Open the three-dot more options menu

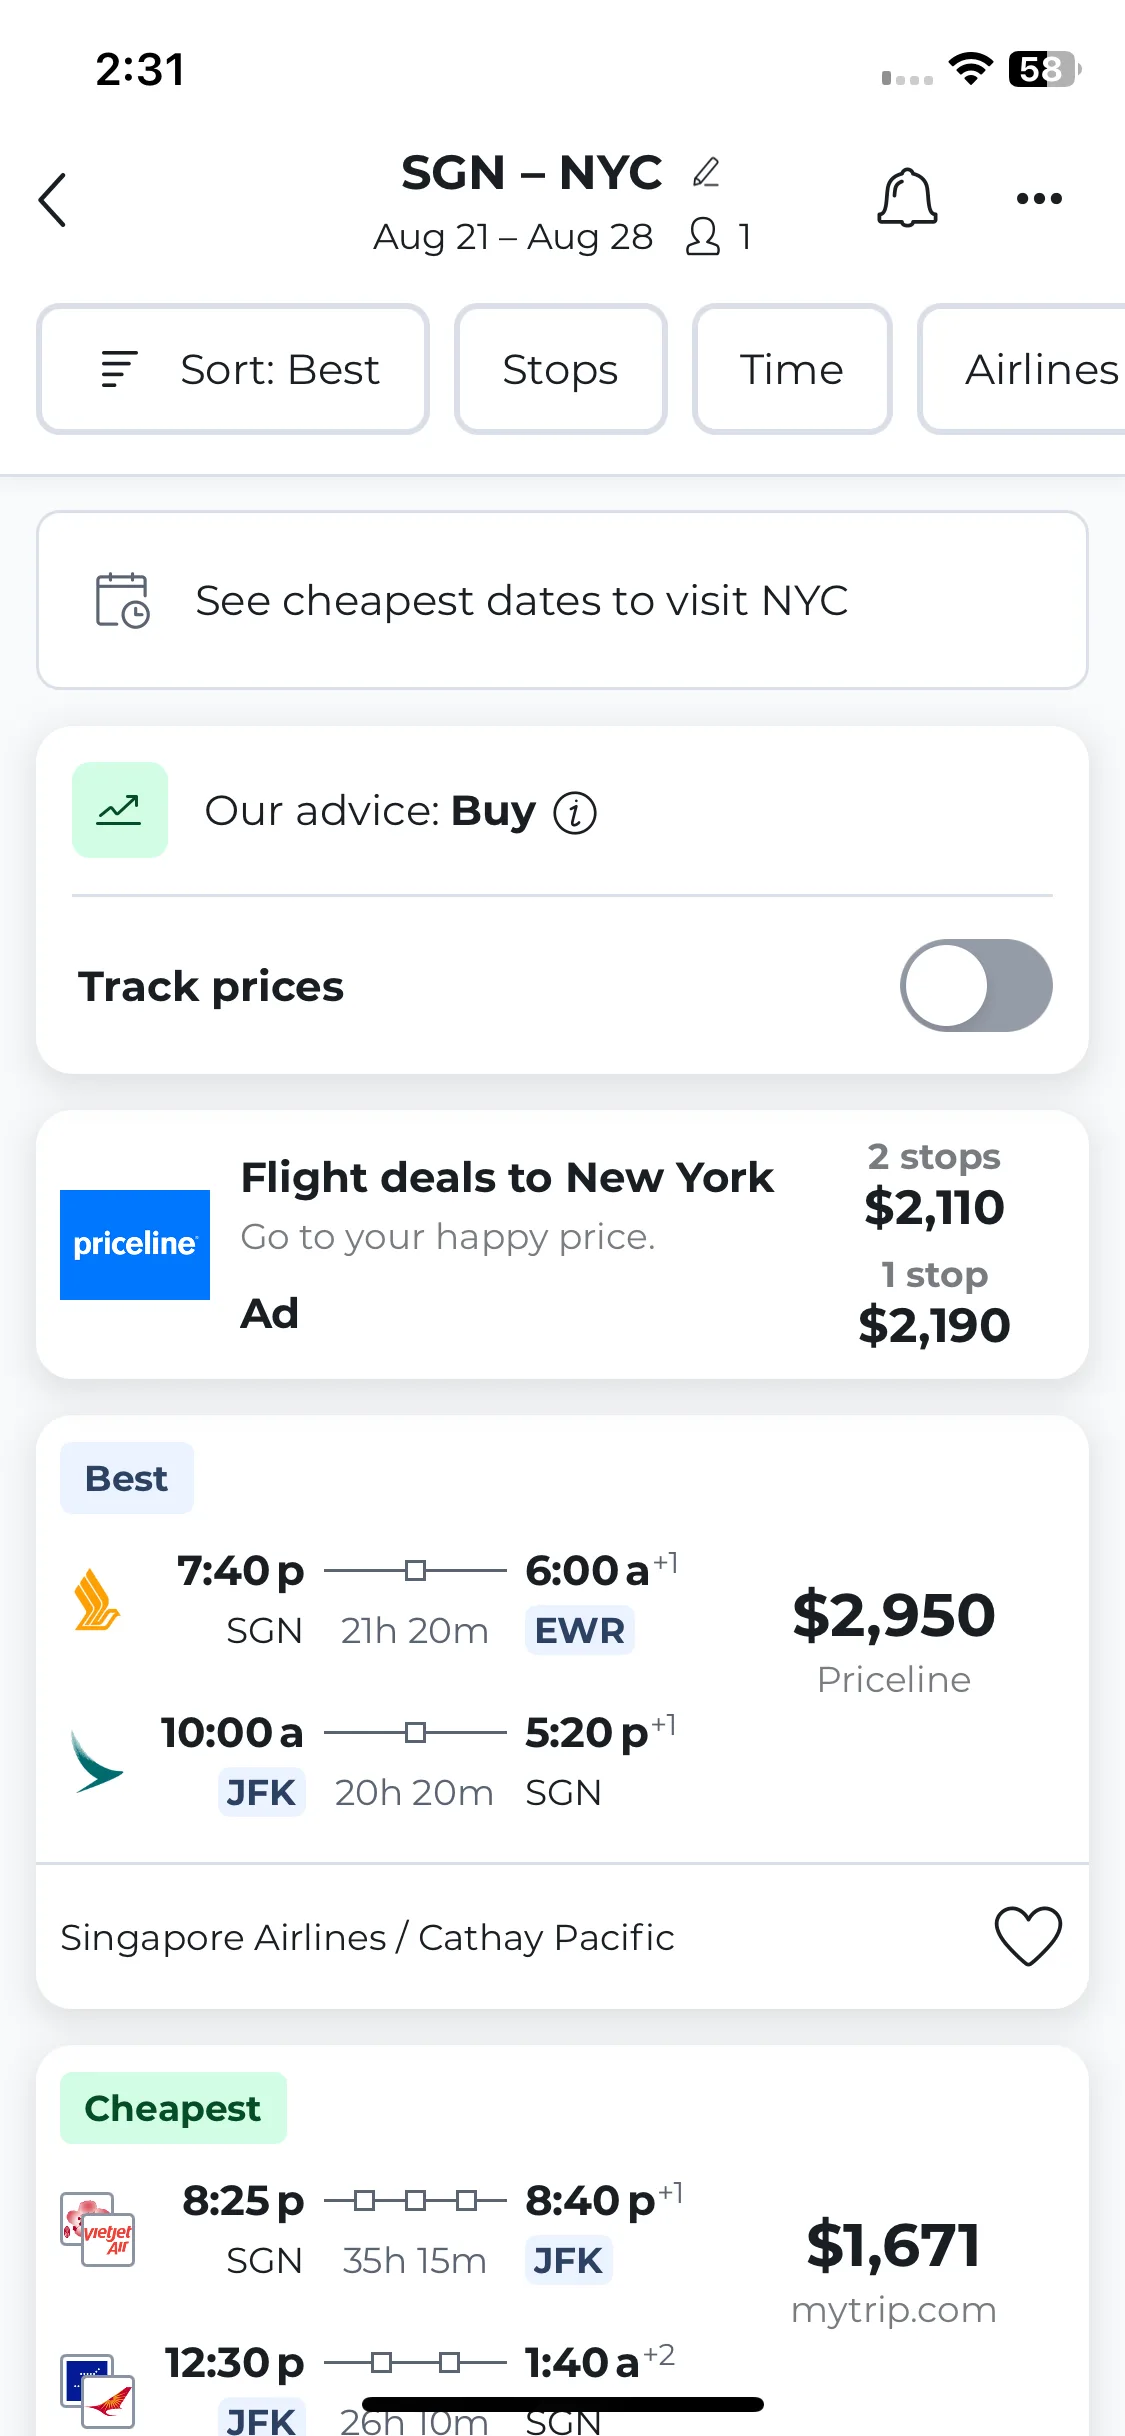coord(1039,198)
